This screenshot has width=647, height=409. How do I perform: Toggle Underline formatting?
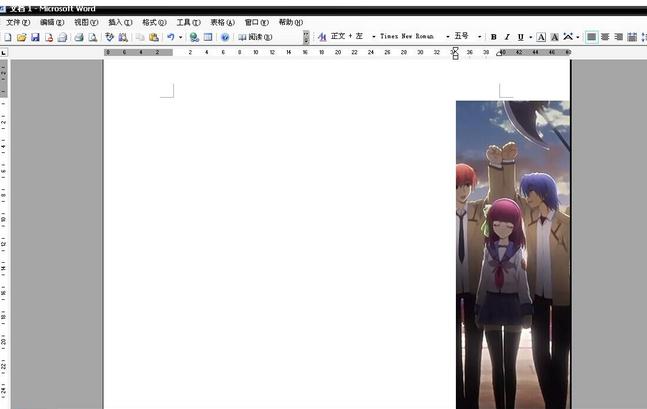click(521, 37)
